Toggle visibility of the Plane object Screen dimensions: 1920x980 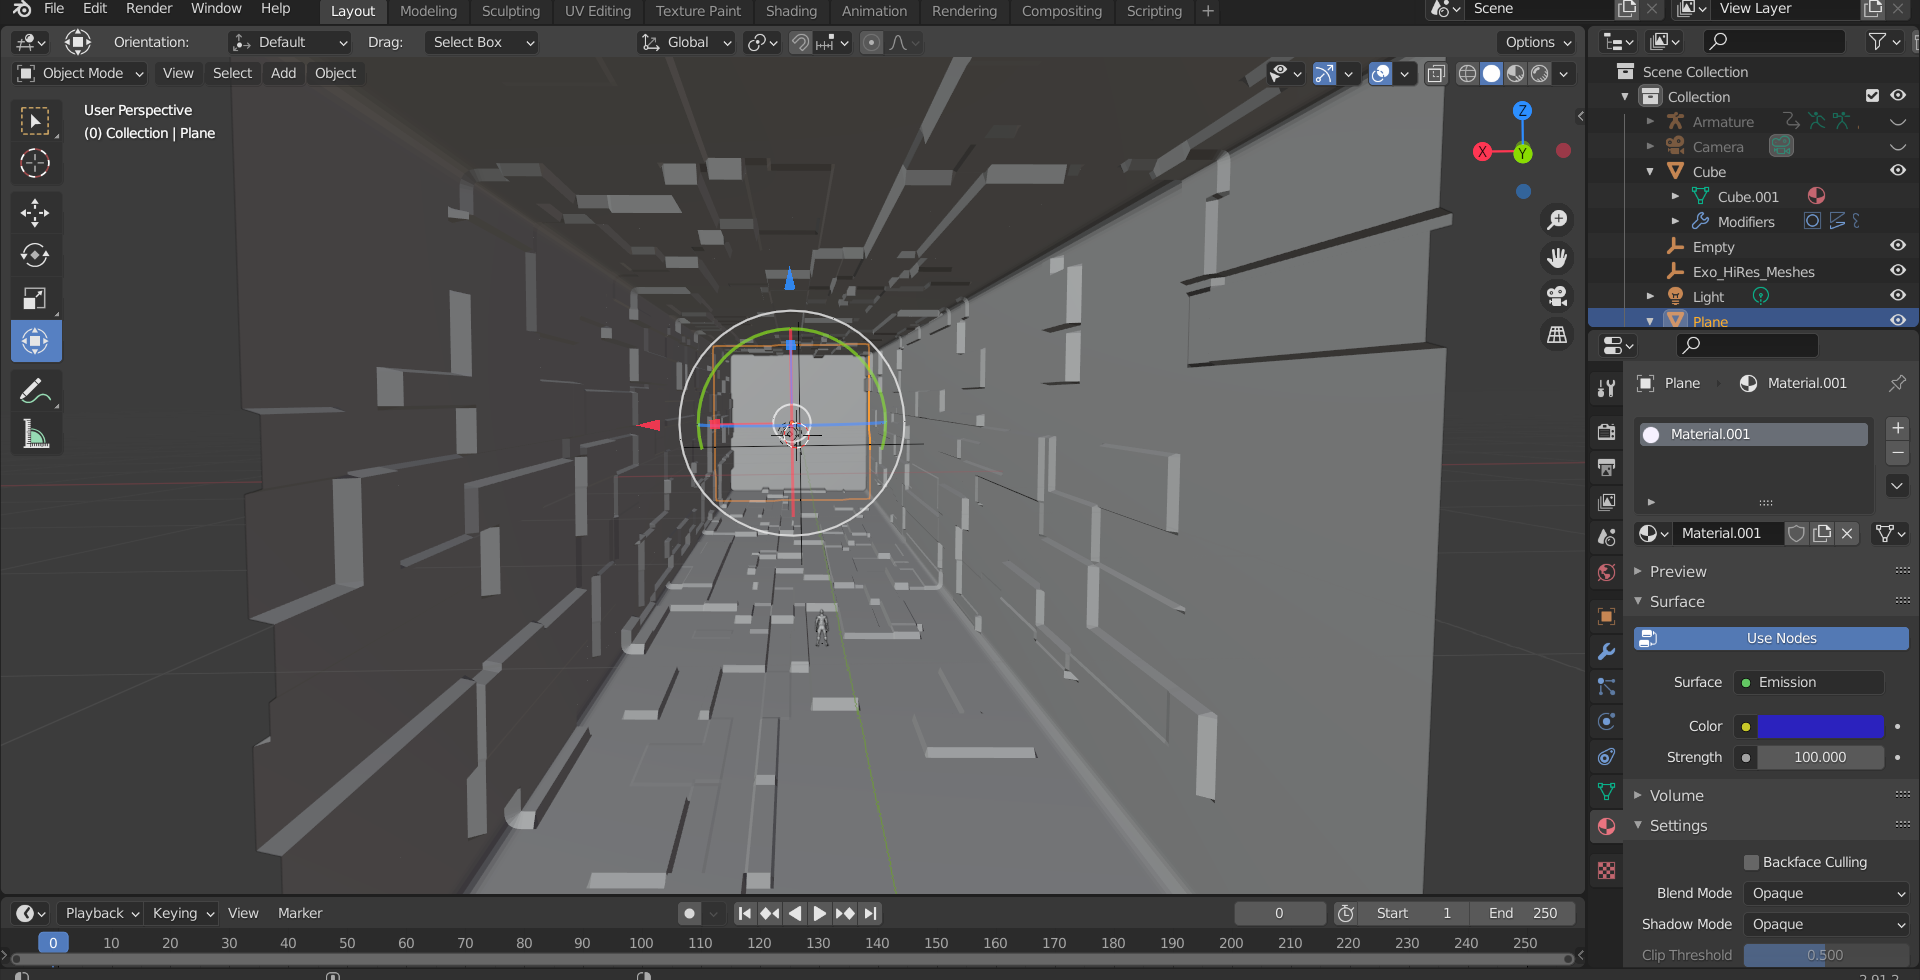[1897, 320]
